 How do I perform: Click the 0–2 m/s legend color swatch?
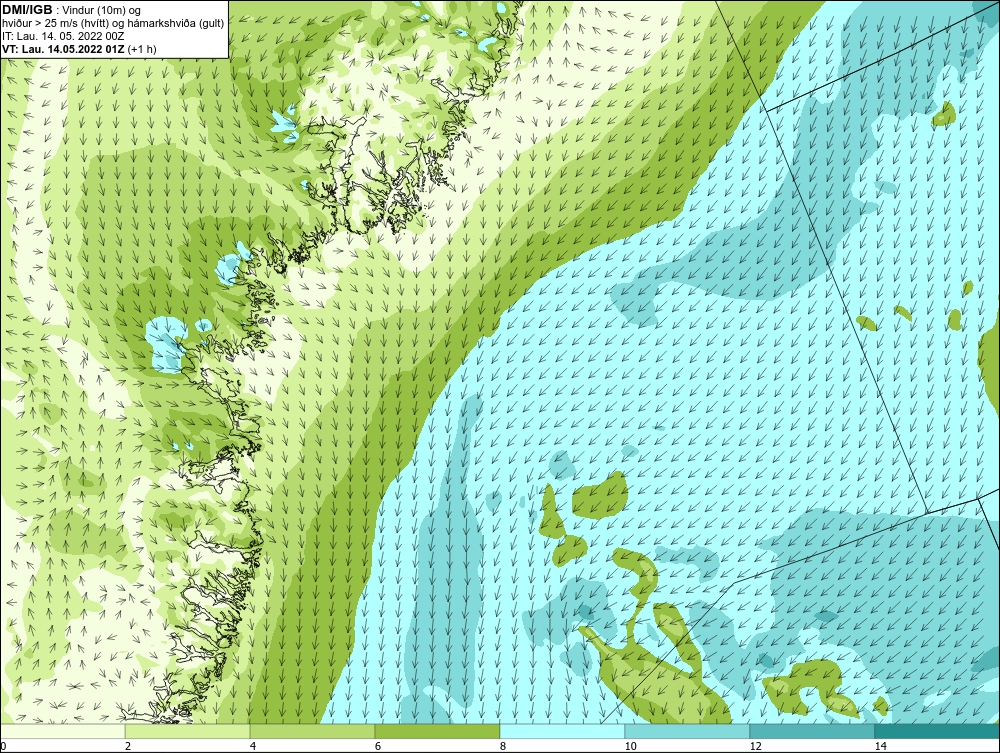point(62,731)
